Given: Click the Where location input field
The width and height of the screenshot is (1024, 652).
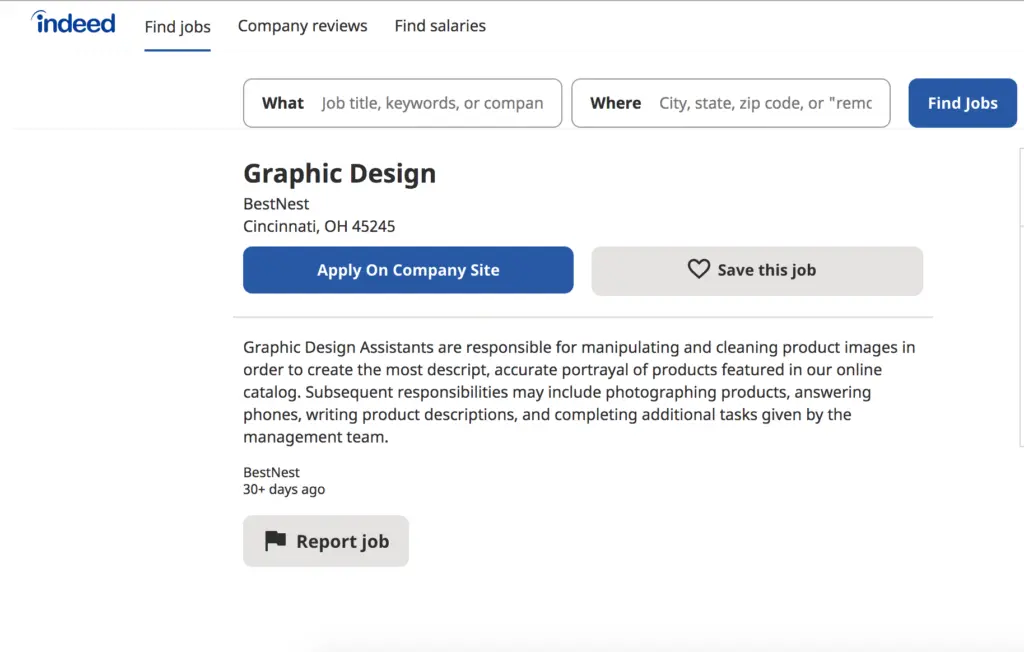Looking at the screenshot, I should coord(765,103).
